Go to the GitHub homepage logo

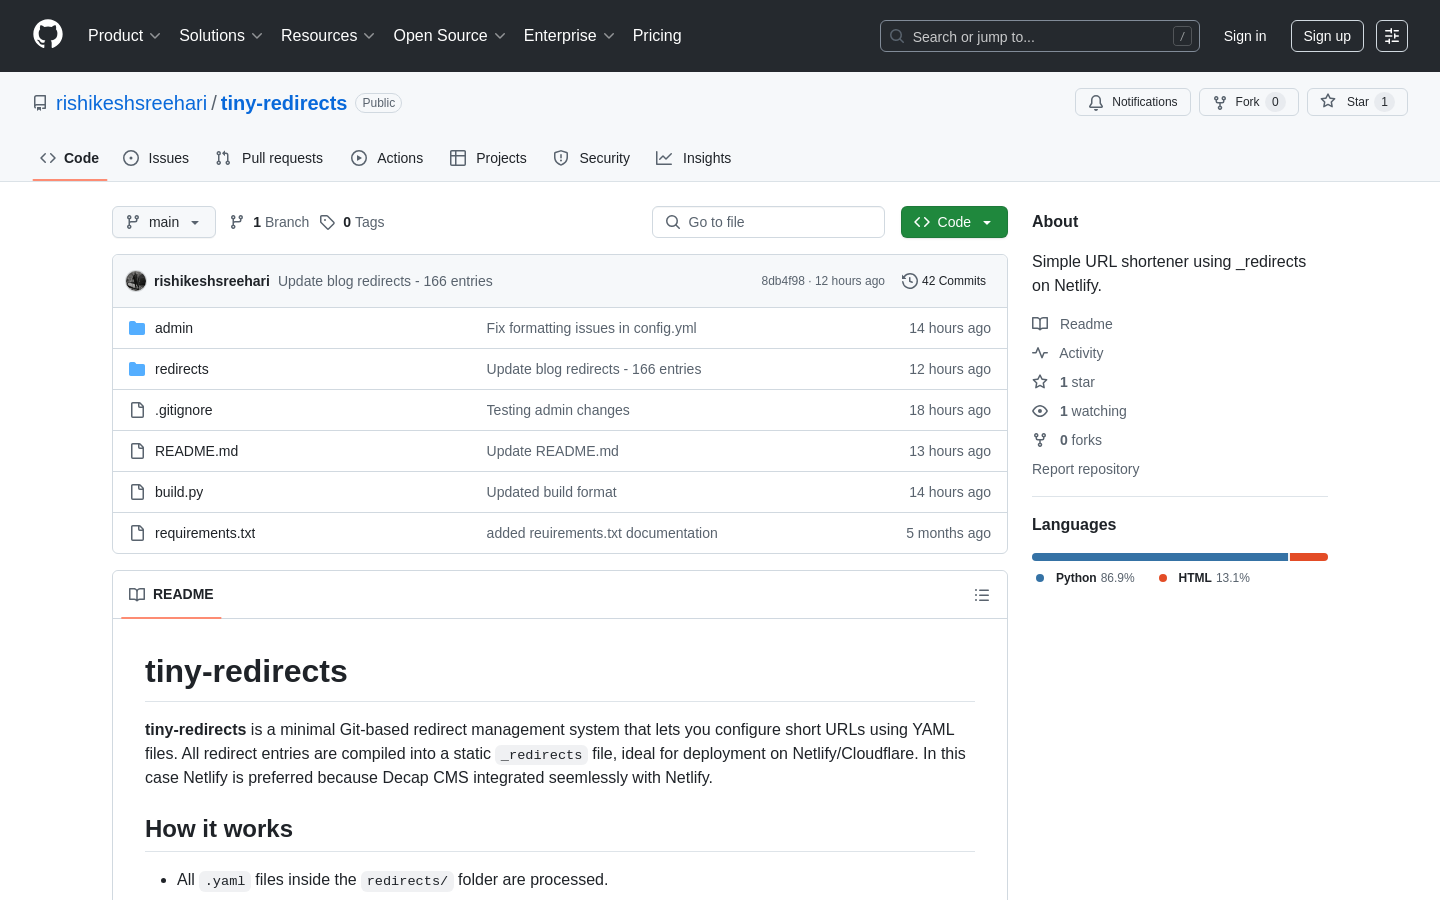[48, 35]
